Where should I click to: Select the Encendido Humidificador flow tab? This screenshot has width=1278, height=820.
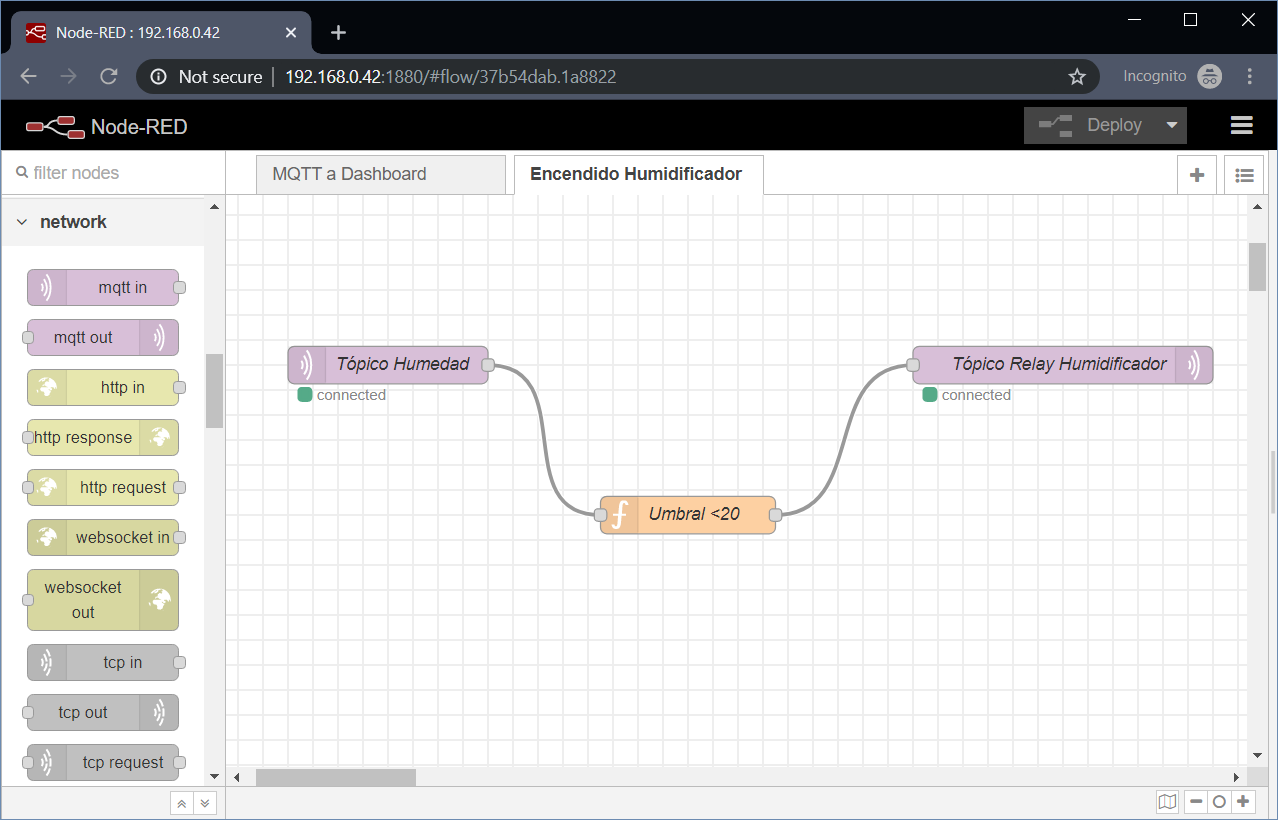[638, 174]
